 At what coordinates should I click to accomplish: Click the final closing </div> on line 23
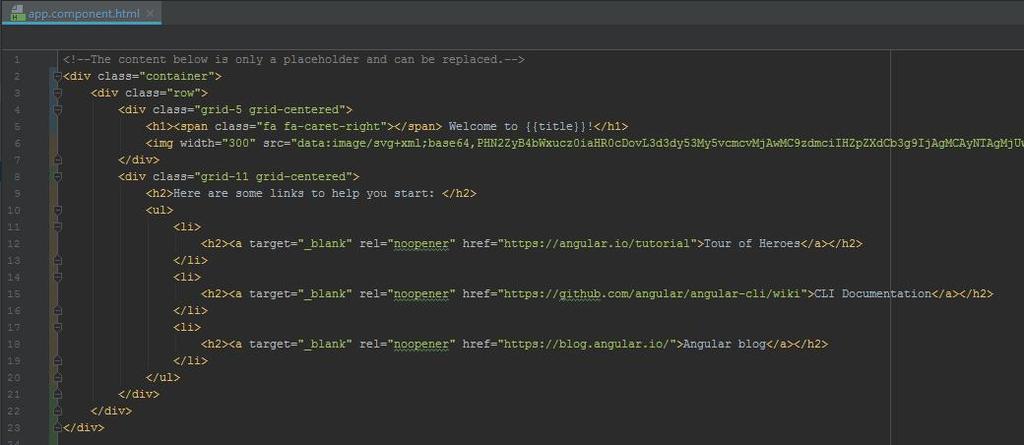click(84, 427)
